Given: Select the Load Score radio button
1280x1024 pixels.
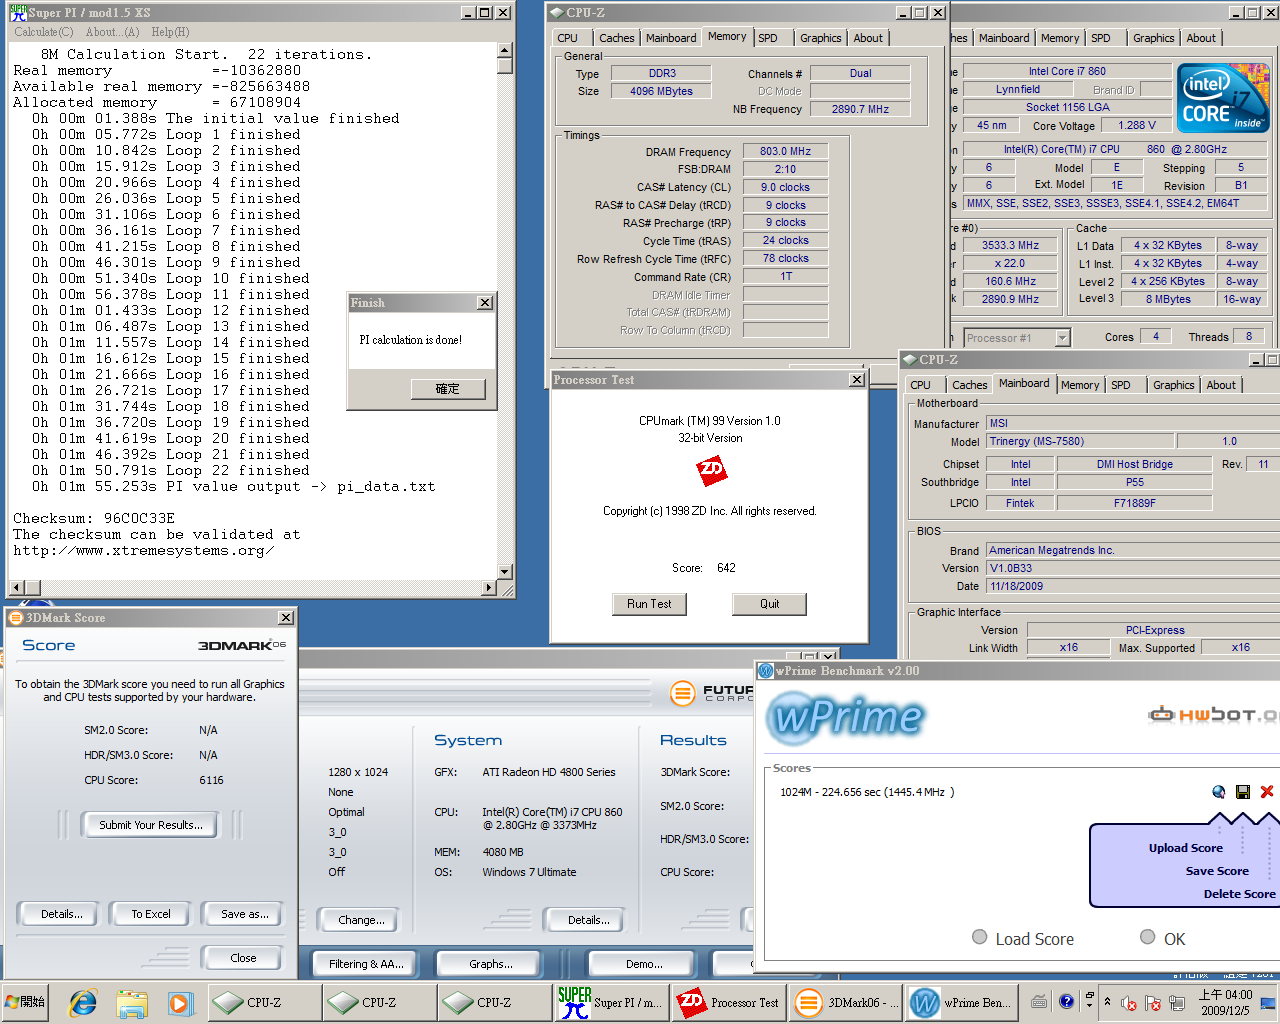Looking at the screenshot, I should (x=979, y=937).
